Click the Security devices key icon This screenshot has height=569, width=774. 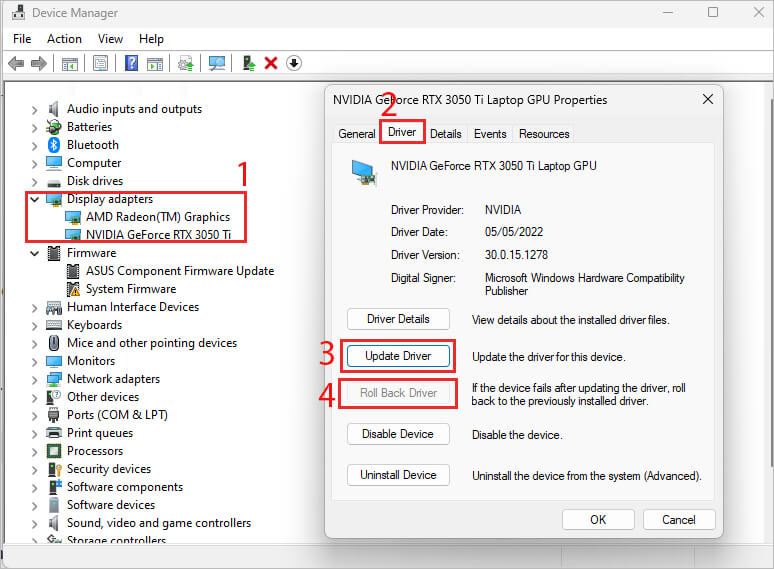tap(54, 469)
